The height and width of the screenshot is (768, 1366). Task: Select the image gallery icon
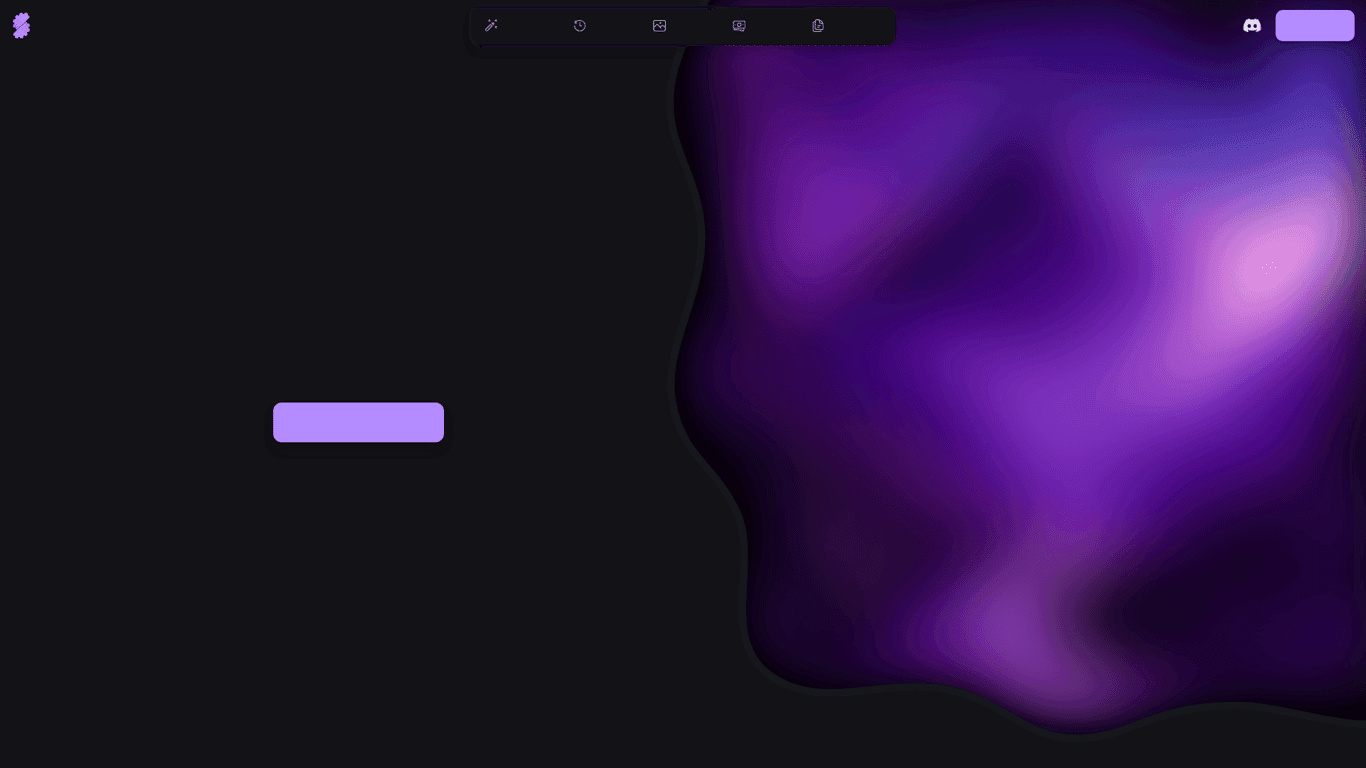pyautogui.click(x=659, y=26)
